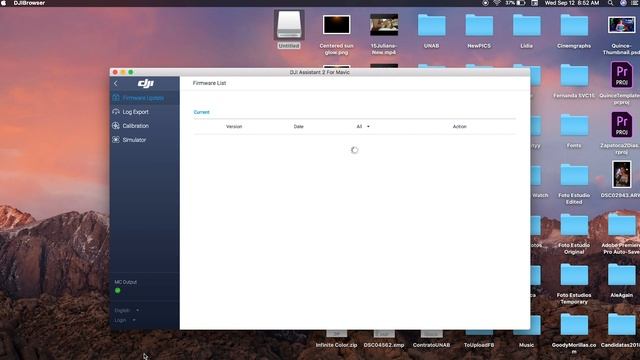Select the Cinemgraphs folder
Viewport: 640px width, 360px height.
574,26
